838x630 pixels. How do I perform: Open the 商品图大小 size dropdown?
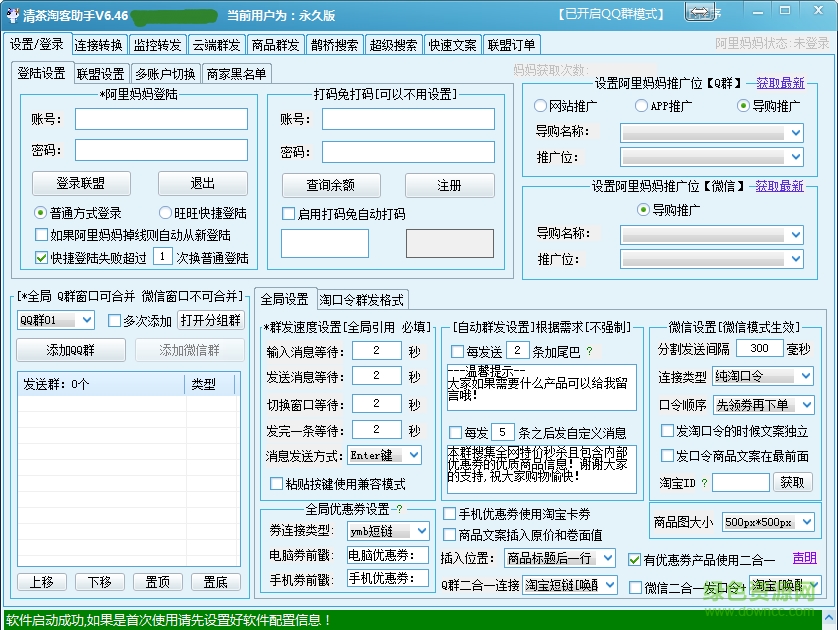(x=806, y=522)
